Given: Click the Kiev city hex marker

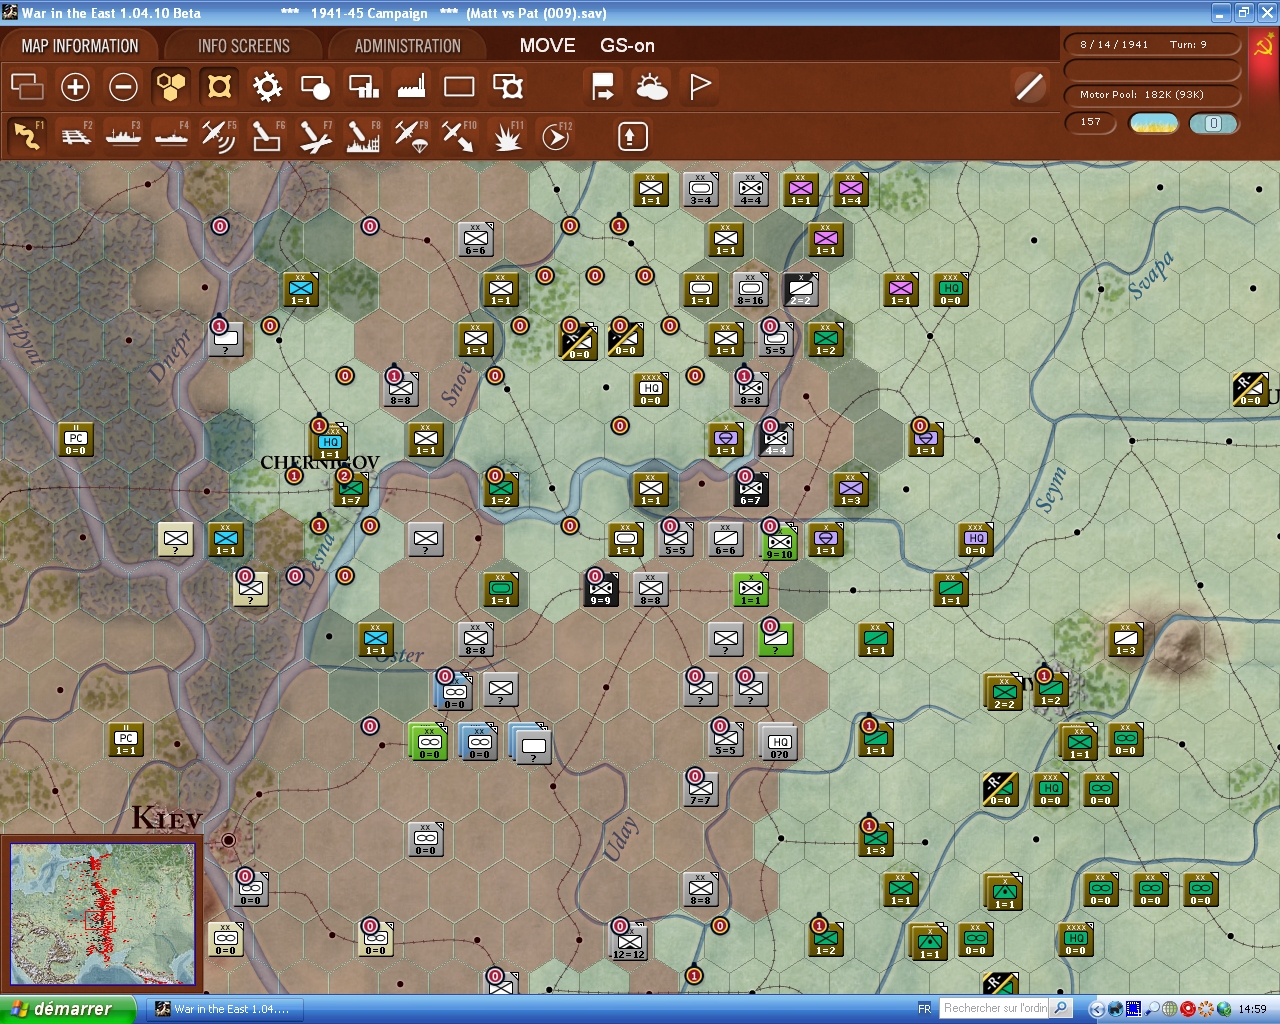Looking at the screenshot, I should pos(228,840).
